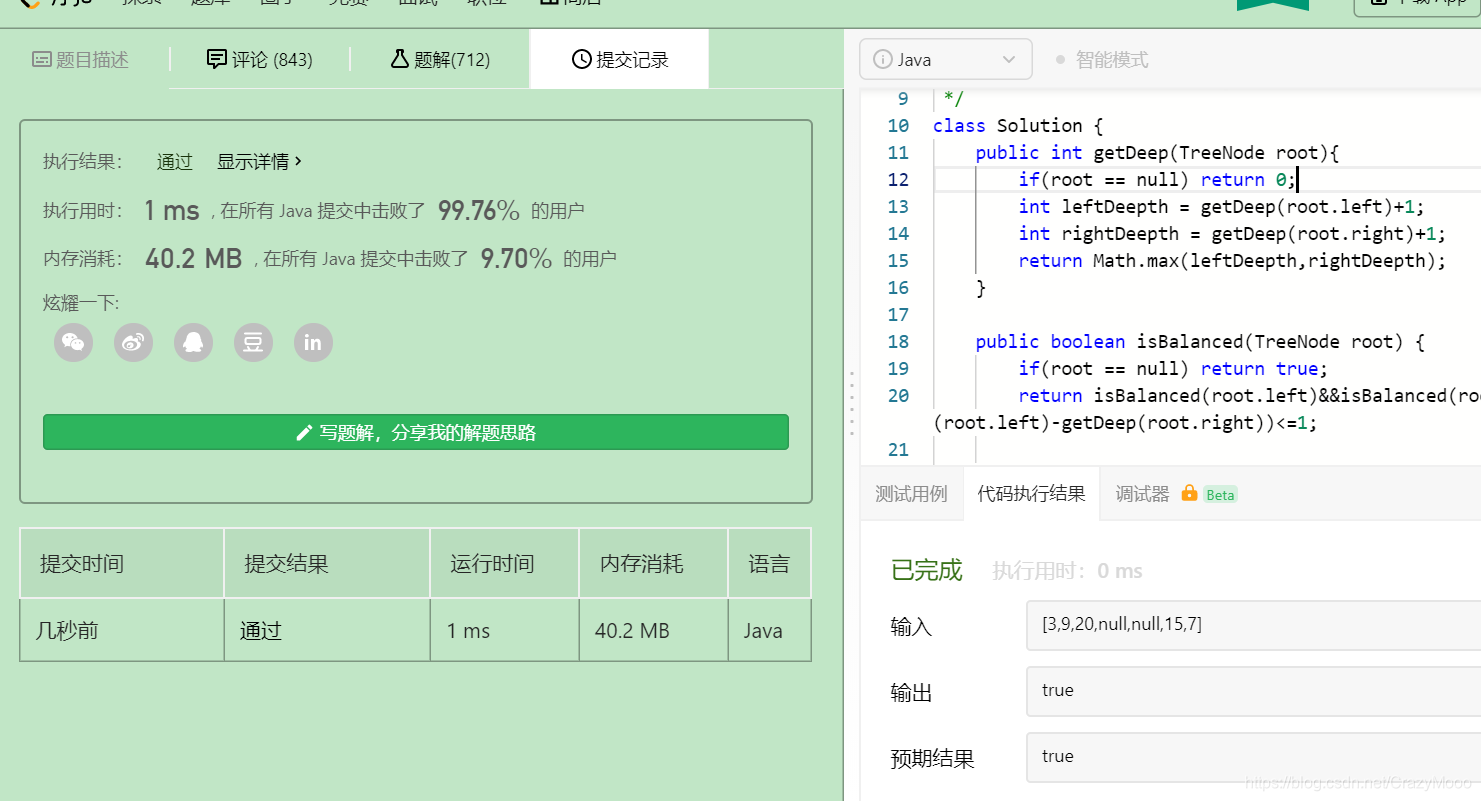
Task: Share result via QQ icon
Action: point(193,342)
